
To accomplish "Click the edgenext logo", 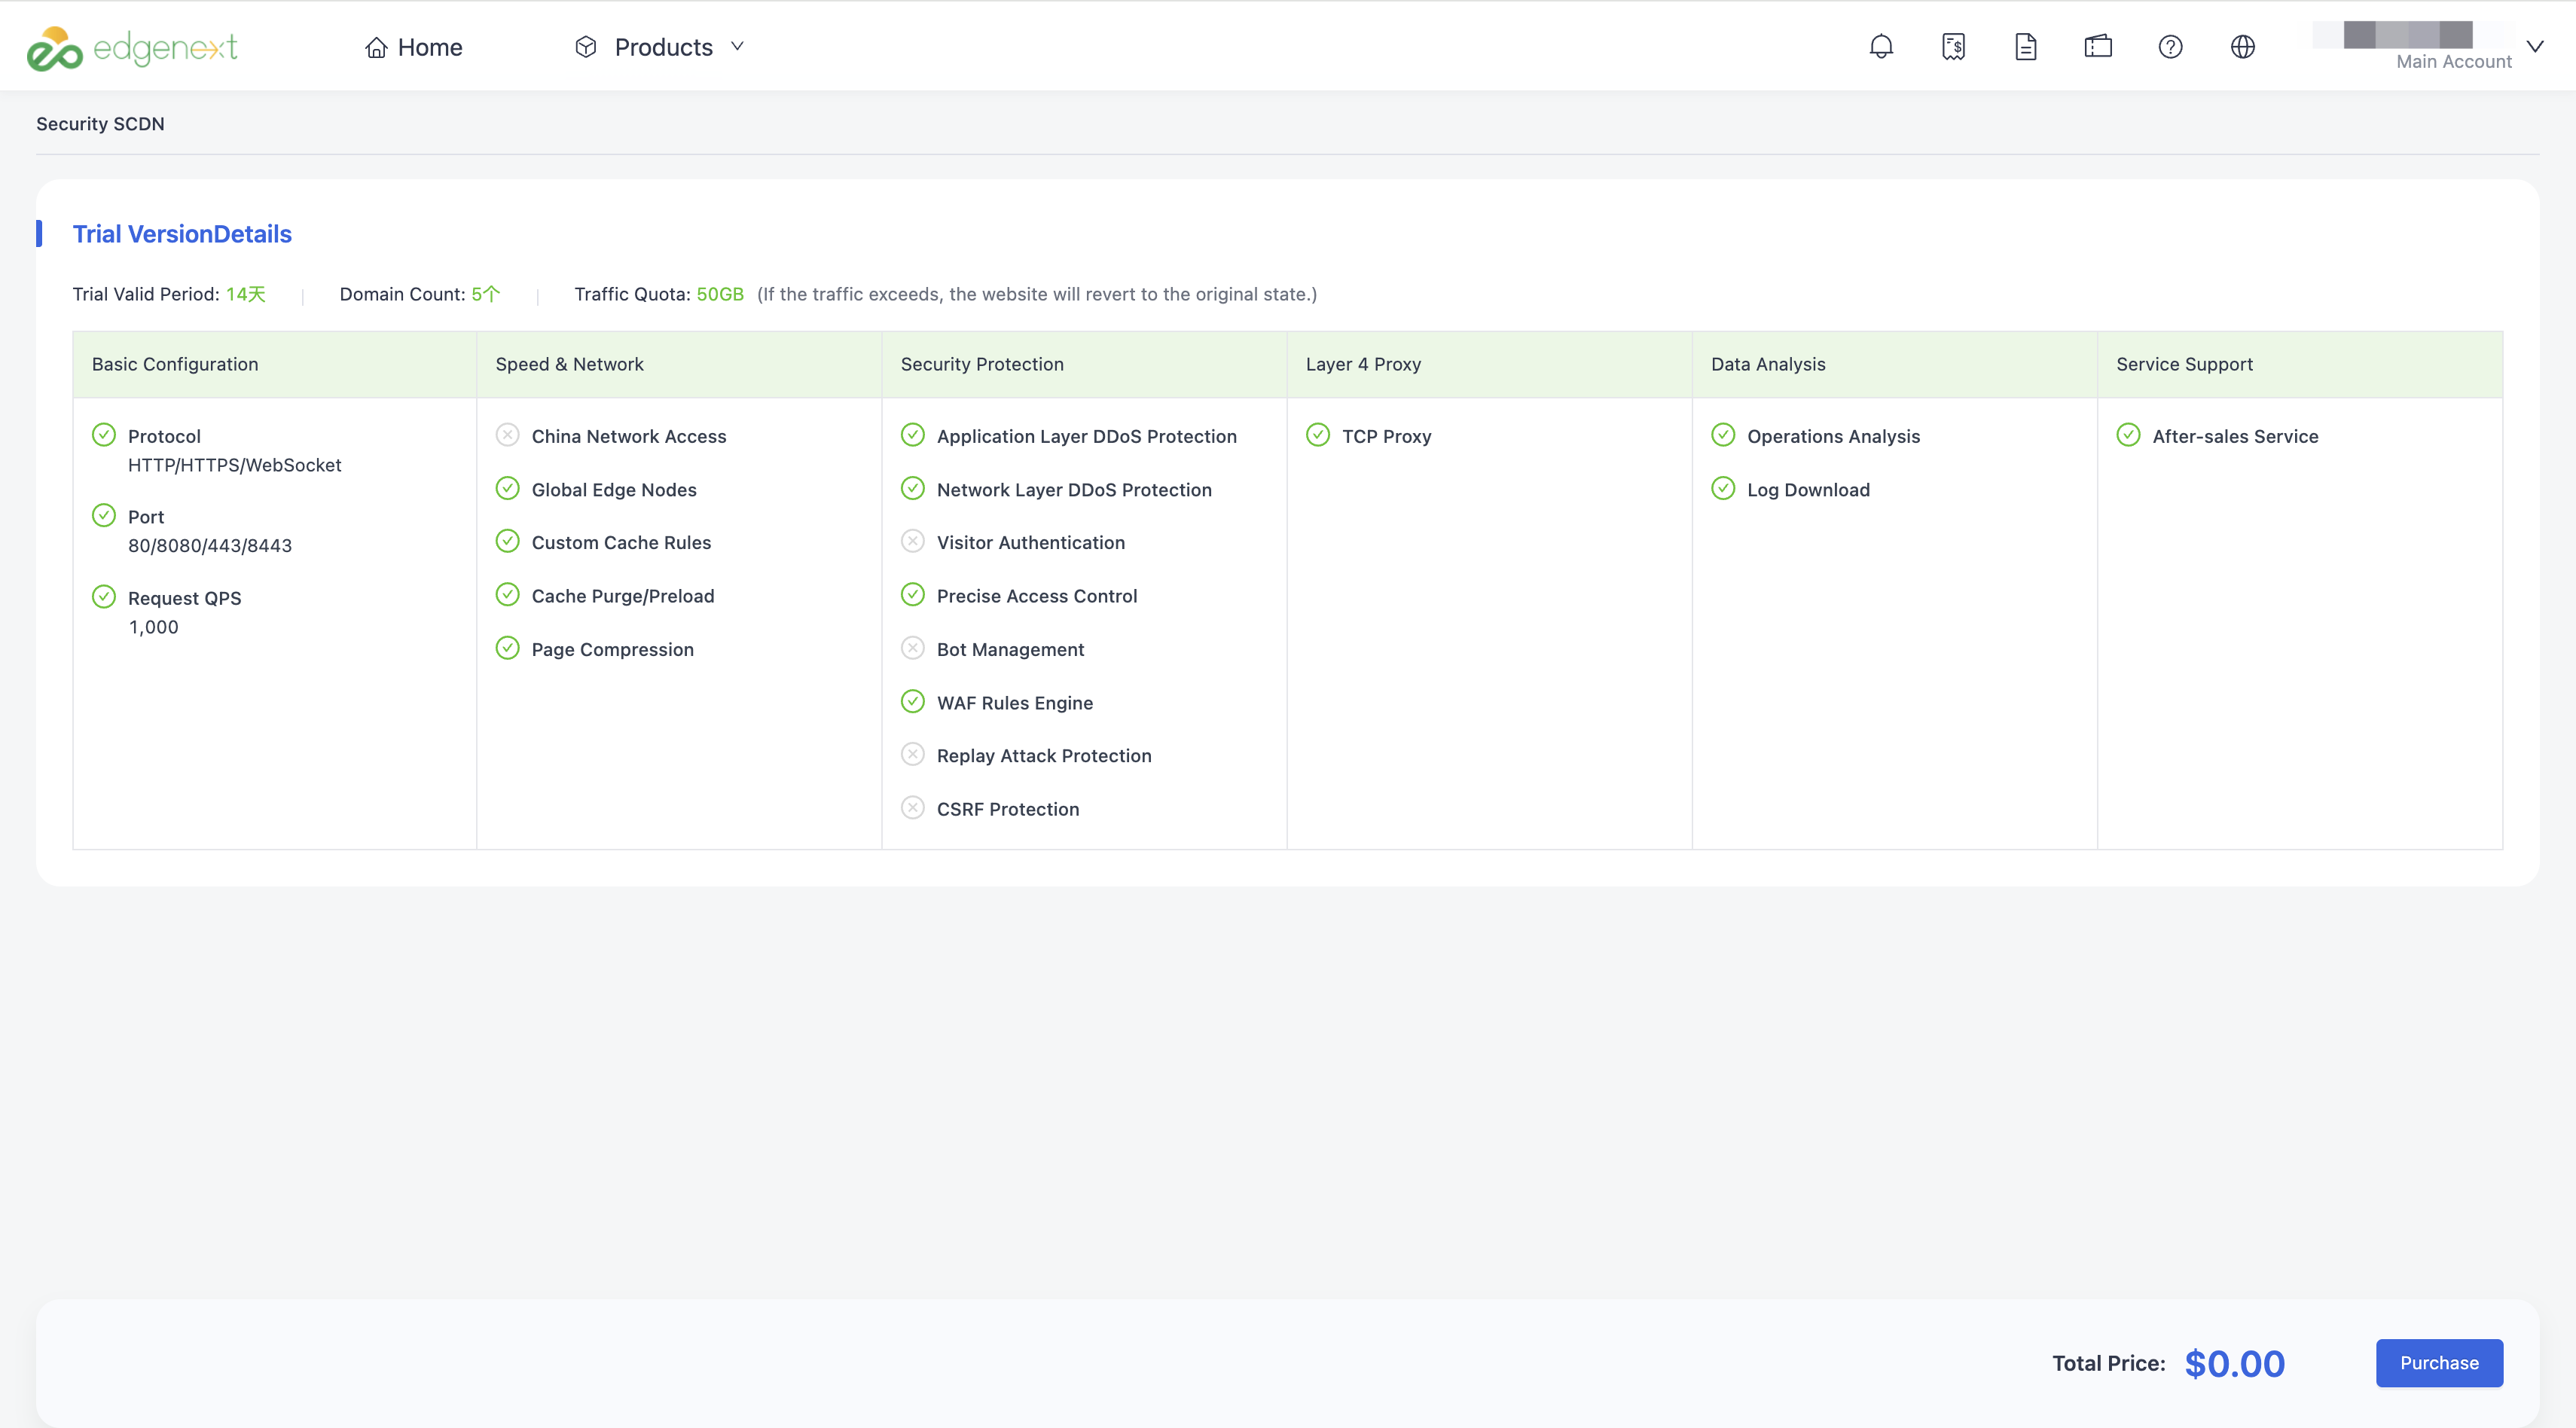I will [x=132, y=48].
